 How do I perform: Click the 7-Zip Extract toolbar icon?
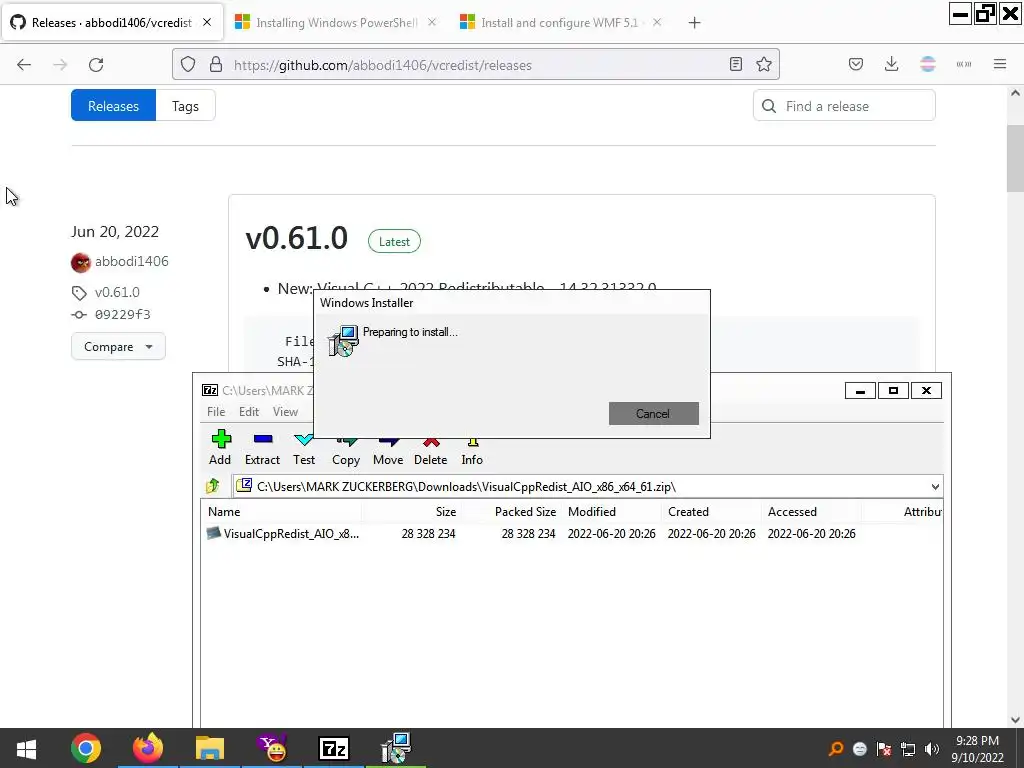pos(263,439)
